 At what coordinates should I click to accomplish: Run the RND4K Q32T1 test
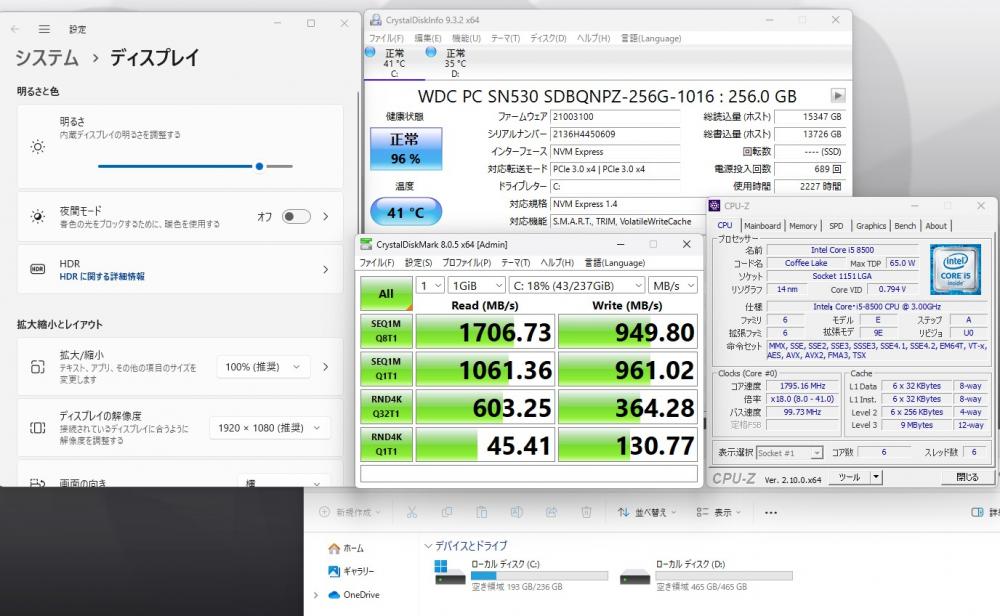coord(386,406)
